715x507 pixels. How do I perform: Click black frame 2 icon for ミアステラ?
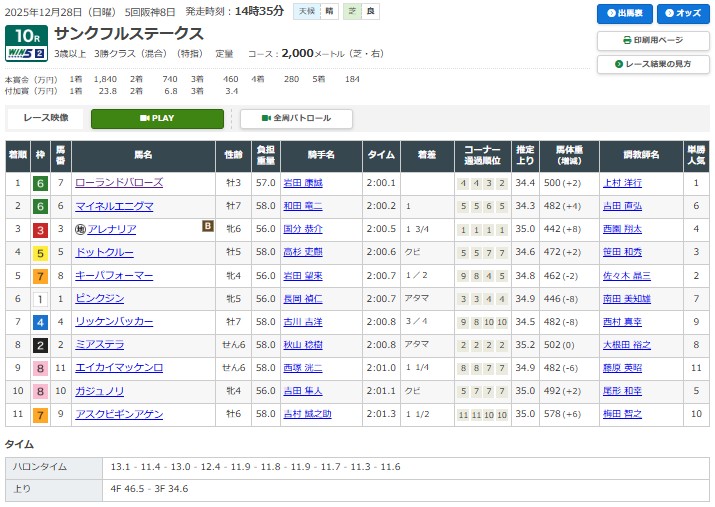40,345
